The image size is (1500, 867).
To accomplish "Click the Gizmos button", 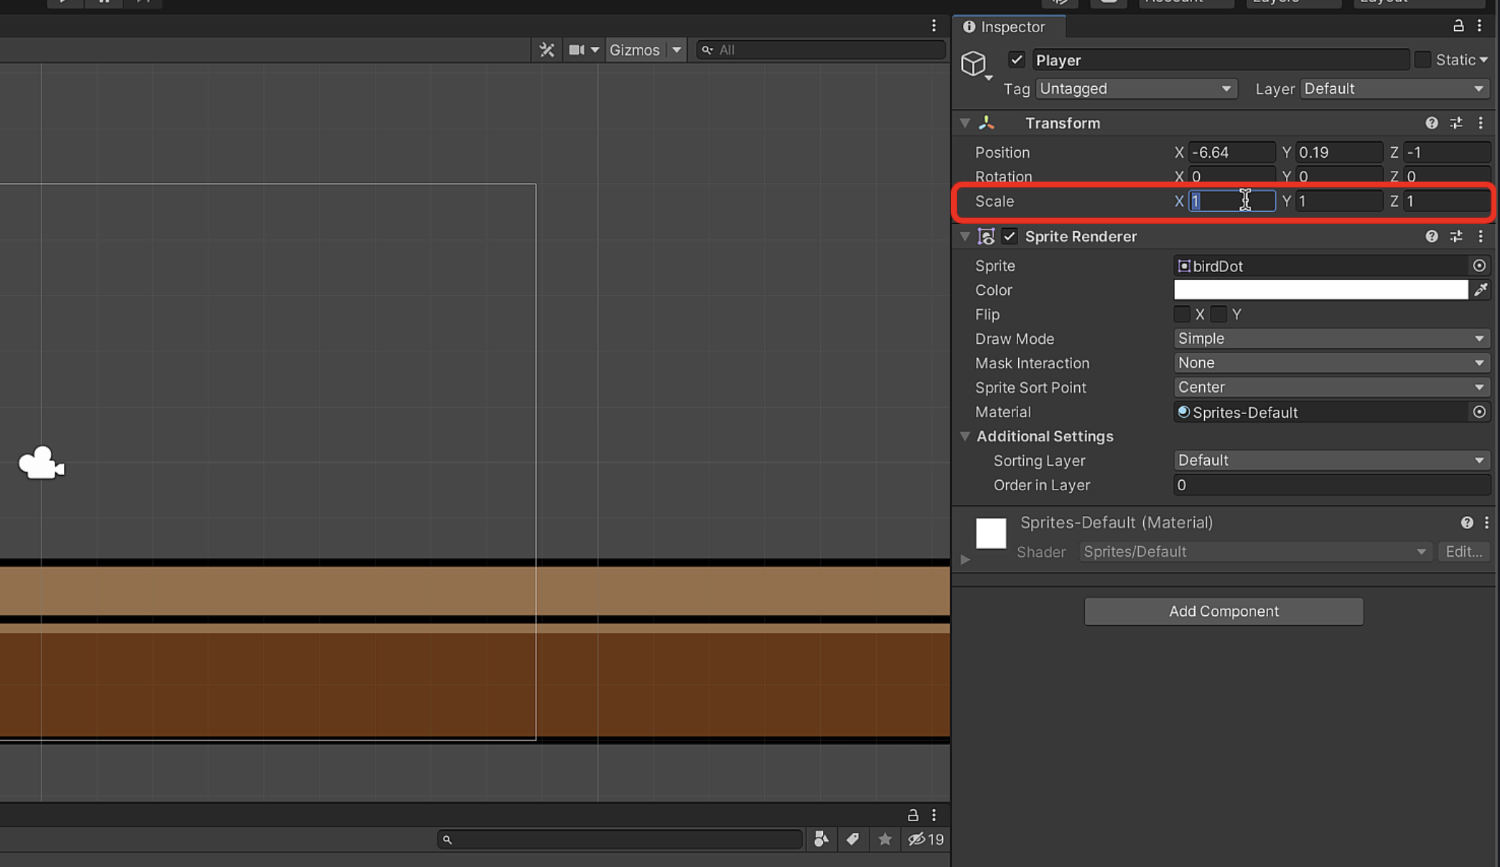I will (635, 50).
